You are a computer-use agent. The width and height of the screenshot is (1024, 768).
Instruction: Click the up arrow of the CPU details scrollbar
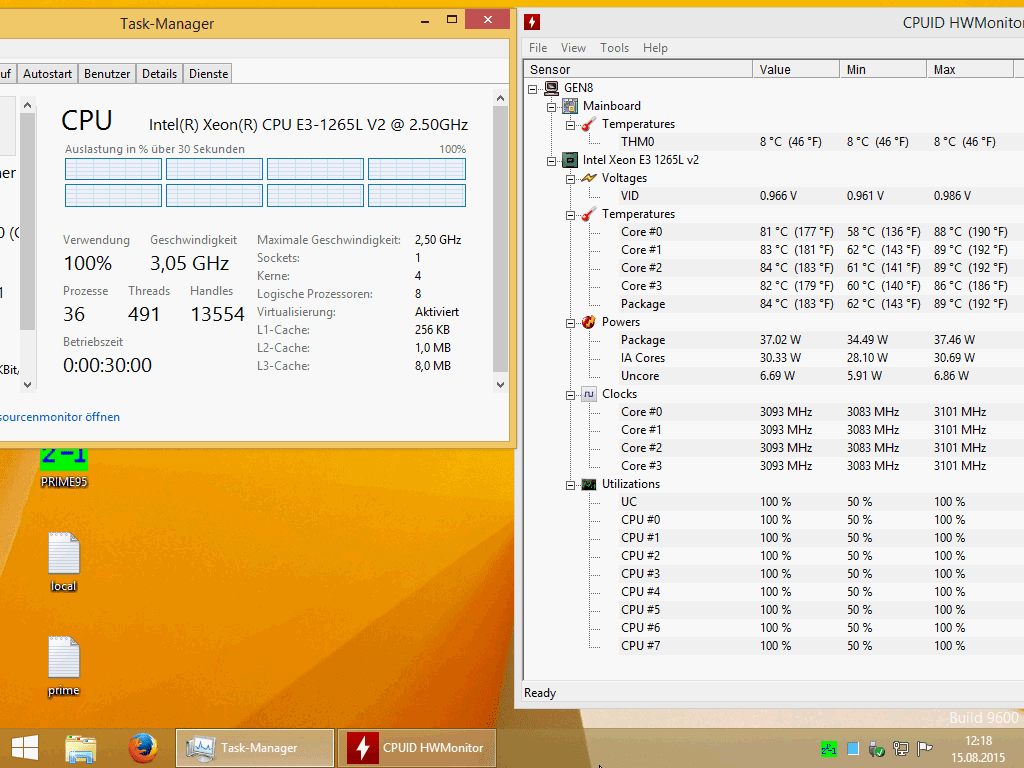coord(500,99)
